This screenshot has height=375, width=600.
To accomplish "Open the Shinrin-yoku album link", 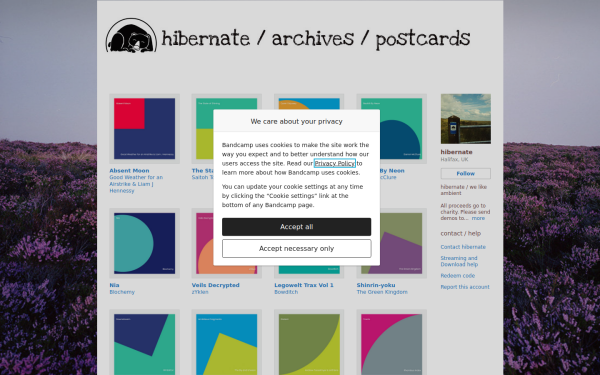I will click(376, 285).
